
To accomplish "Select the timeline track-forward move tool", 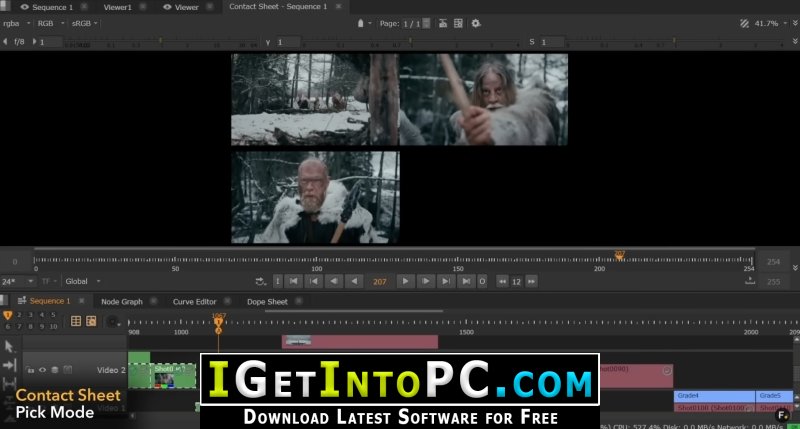I will (9, 365).
